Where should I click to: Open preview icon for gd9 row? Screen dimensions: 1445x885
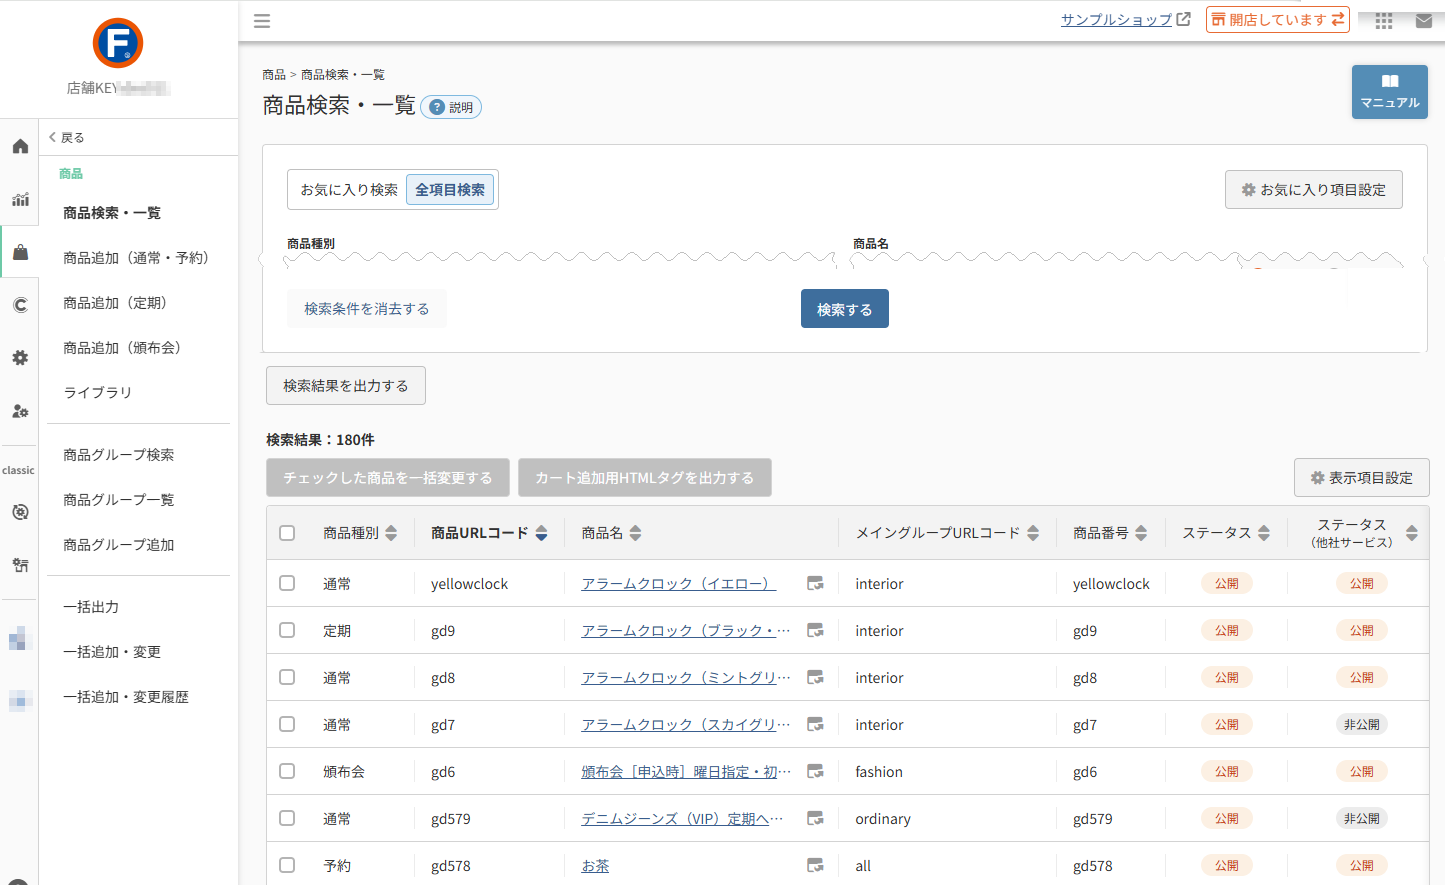(815, 630)
